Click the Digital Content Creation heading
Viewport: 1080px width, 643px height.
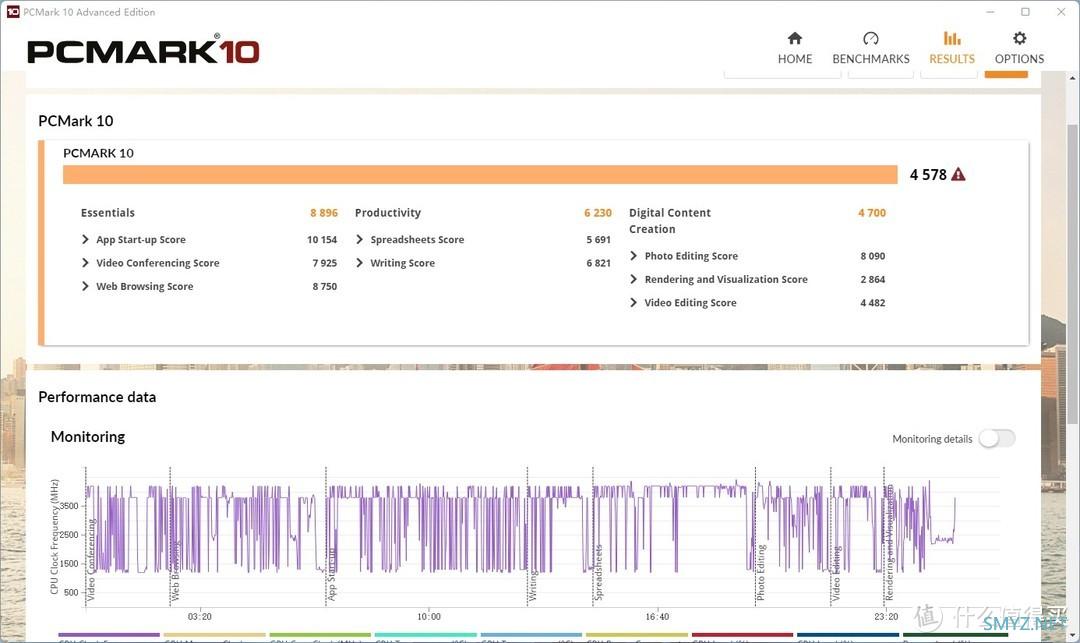(x=669, y=221)
